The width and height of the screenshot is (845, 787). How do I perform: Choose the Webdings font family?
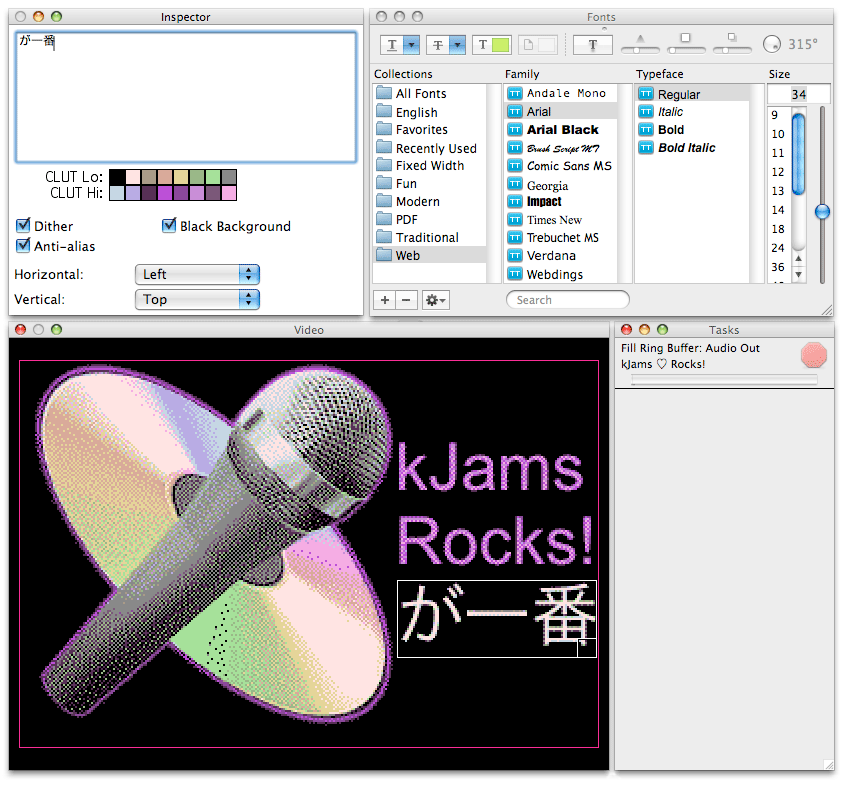click(x=560, y=274)
